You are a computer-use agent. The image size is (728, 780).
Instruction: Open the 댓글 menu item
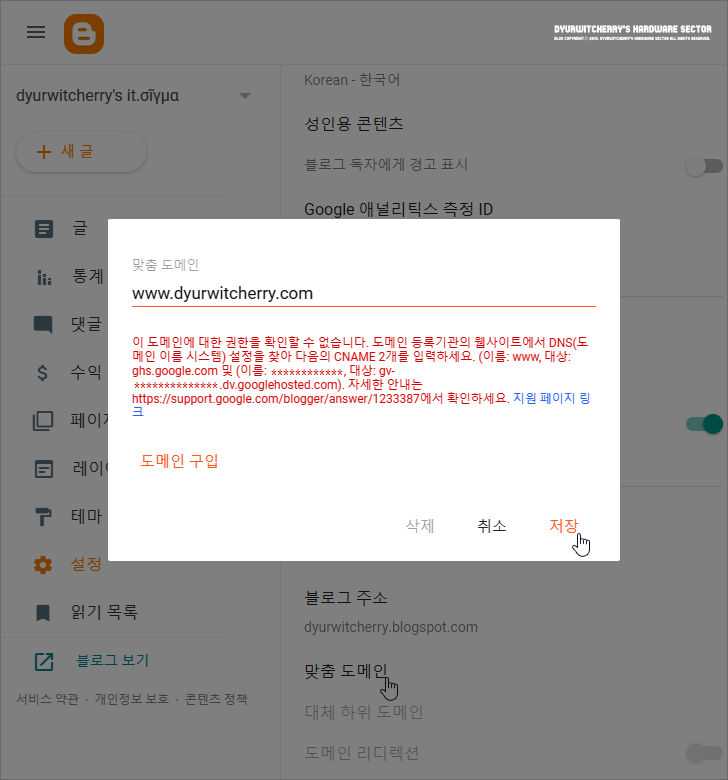pos(87,324)
